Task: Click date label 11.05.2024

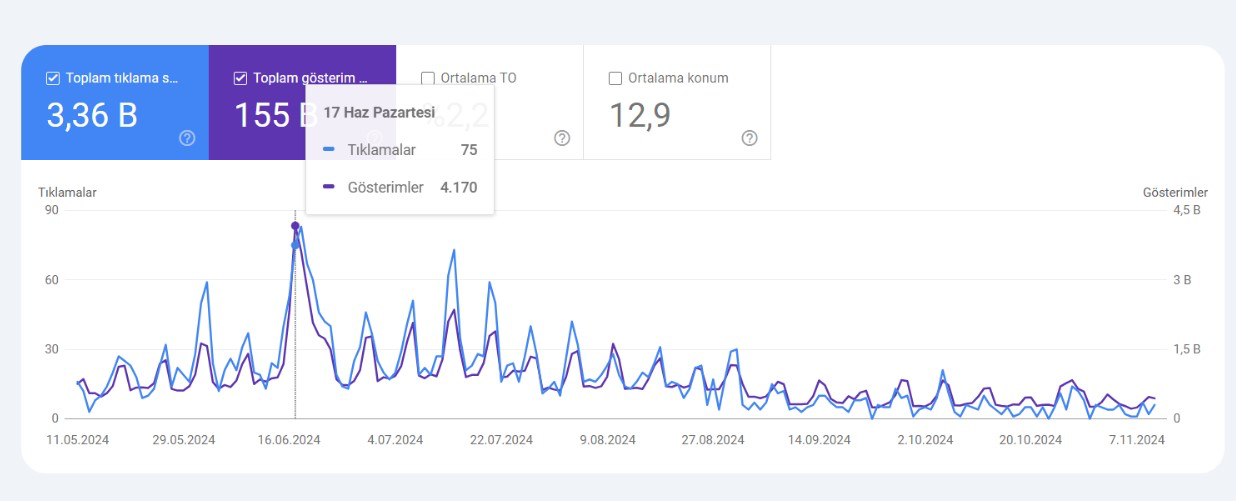Action: (78, 439)
